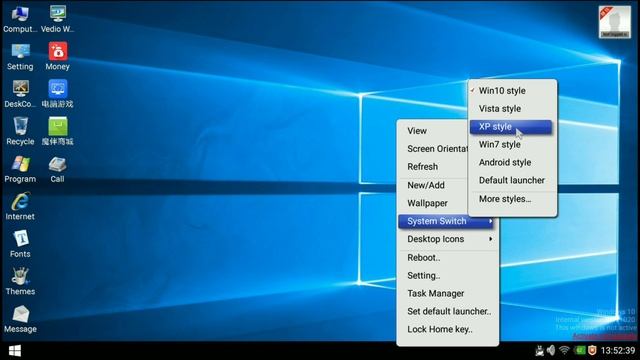The width and height of the screenshot is (640, 360).
Task: Open the Vedio W... desktop icon
Action: pyautogui.click(x=58, y=18)
